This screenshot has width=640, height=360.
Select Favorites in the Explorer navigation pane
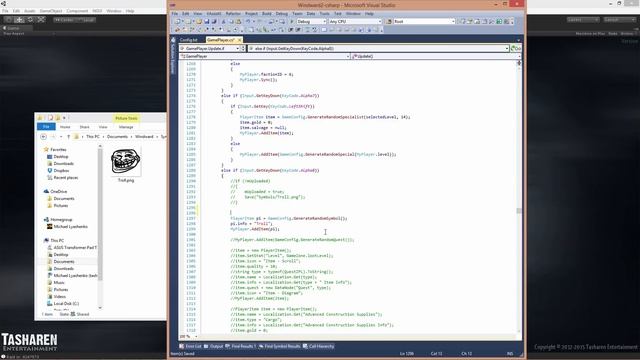[55, 149]
